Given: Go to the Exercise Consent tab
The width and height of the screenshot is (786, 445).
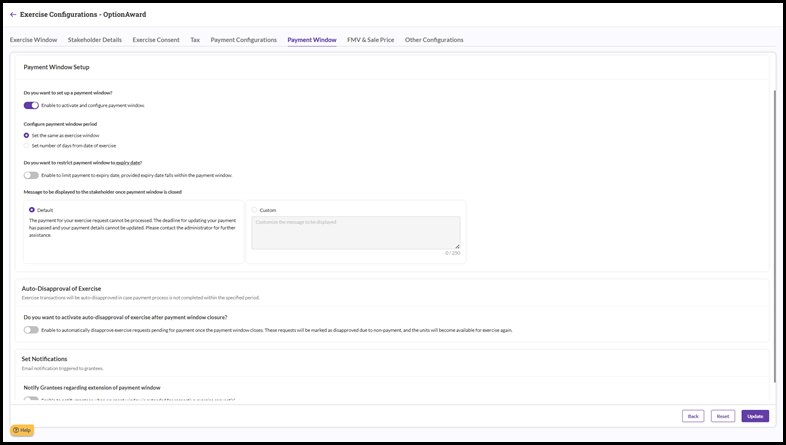Looking at the screenshot, I should click(x=156, y=40).
